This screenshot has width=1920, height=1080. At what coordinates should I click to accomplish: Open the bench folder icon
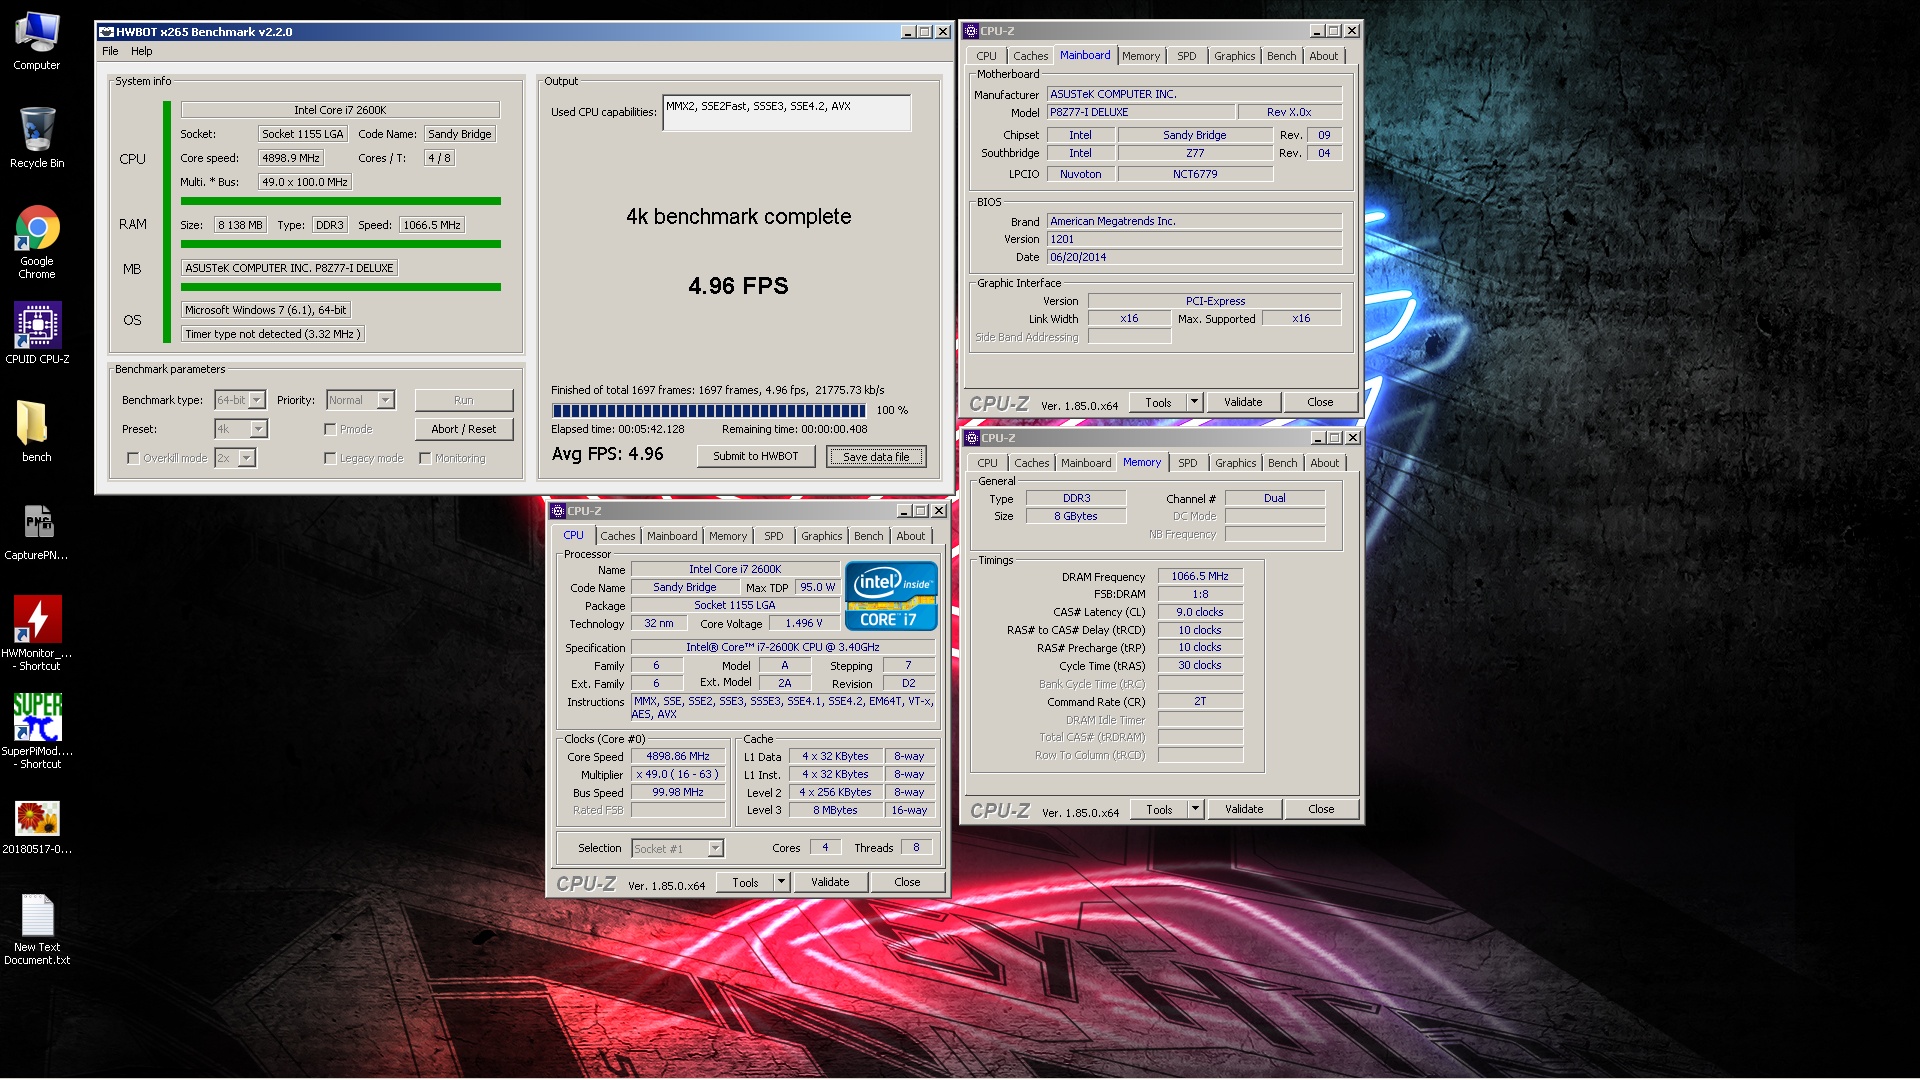click(x=37, y=431)
